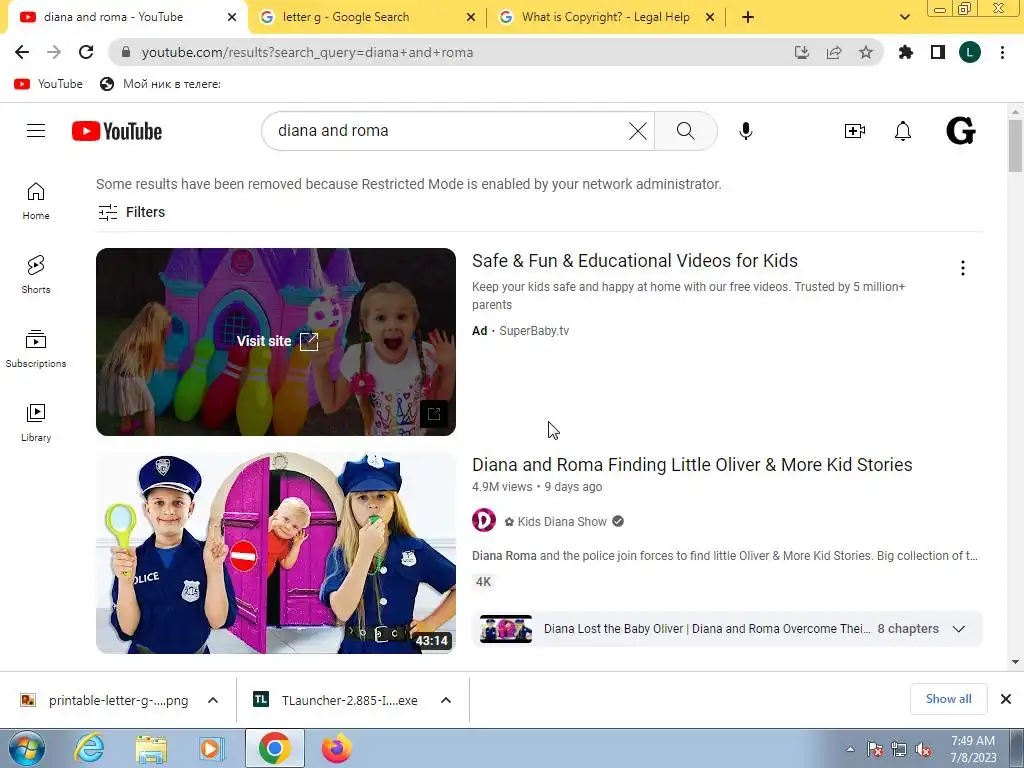Viewport: 1024px width, 768px height.
Task: Close the downloads bar
Action: [x=1006, y=699]
